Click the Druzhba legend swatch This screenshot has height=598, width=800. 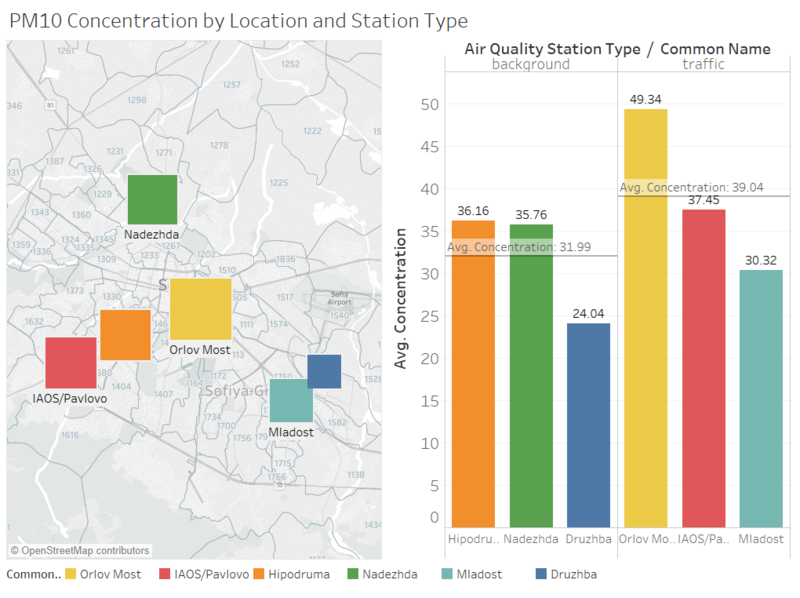pyautogui.click(x=542, y=576)
